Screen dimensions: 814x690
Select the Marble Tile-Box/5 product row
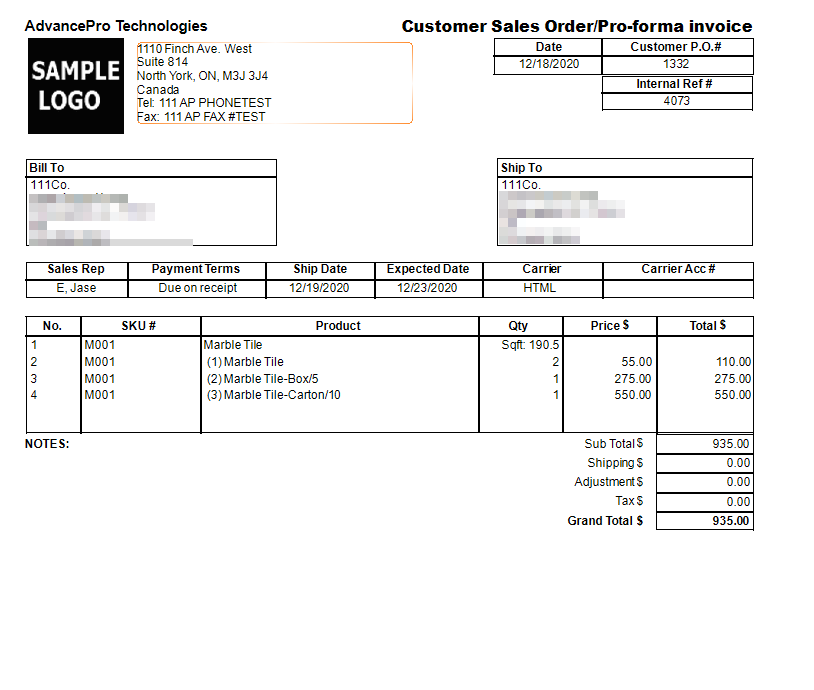[262, 379]
